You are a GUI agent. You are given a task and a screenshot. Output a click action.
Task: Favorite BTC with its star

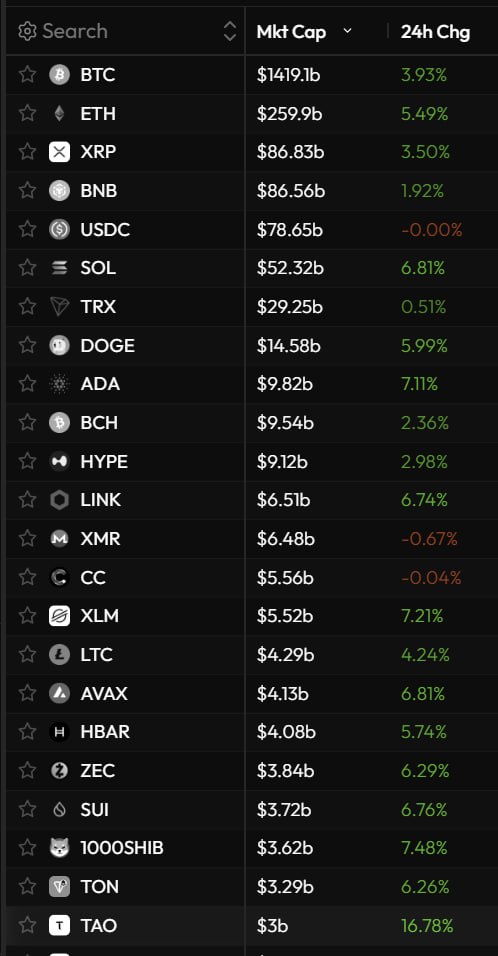tap(27, 74)
